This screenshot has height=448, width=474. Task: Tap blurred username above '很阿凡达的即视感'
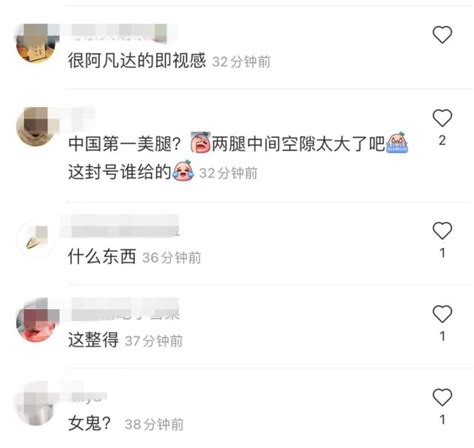(x=119, y=33)
